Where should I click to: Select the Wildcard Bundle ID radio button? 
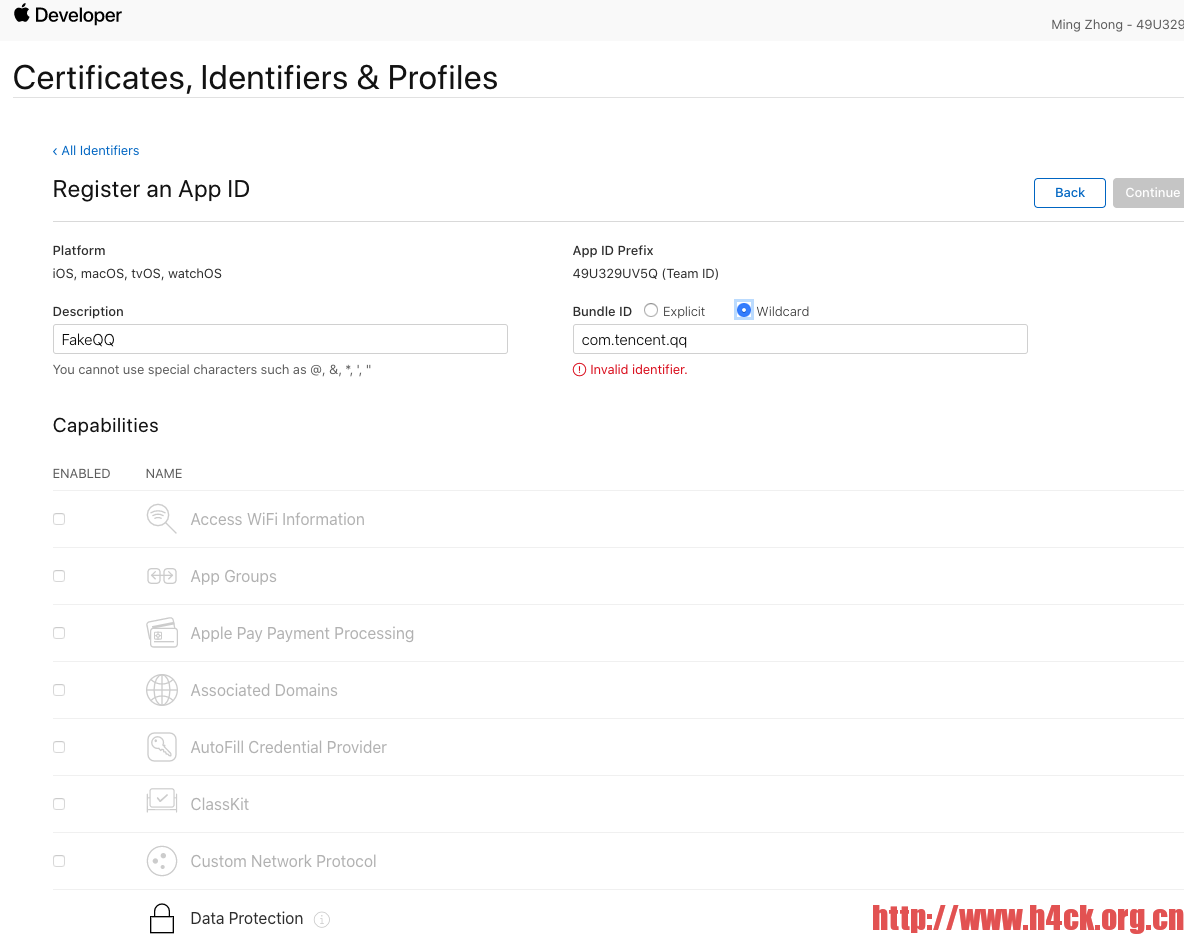pos(744,310)
